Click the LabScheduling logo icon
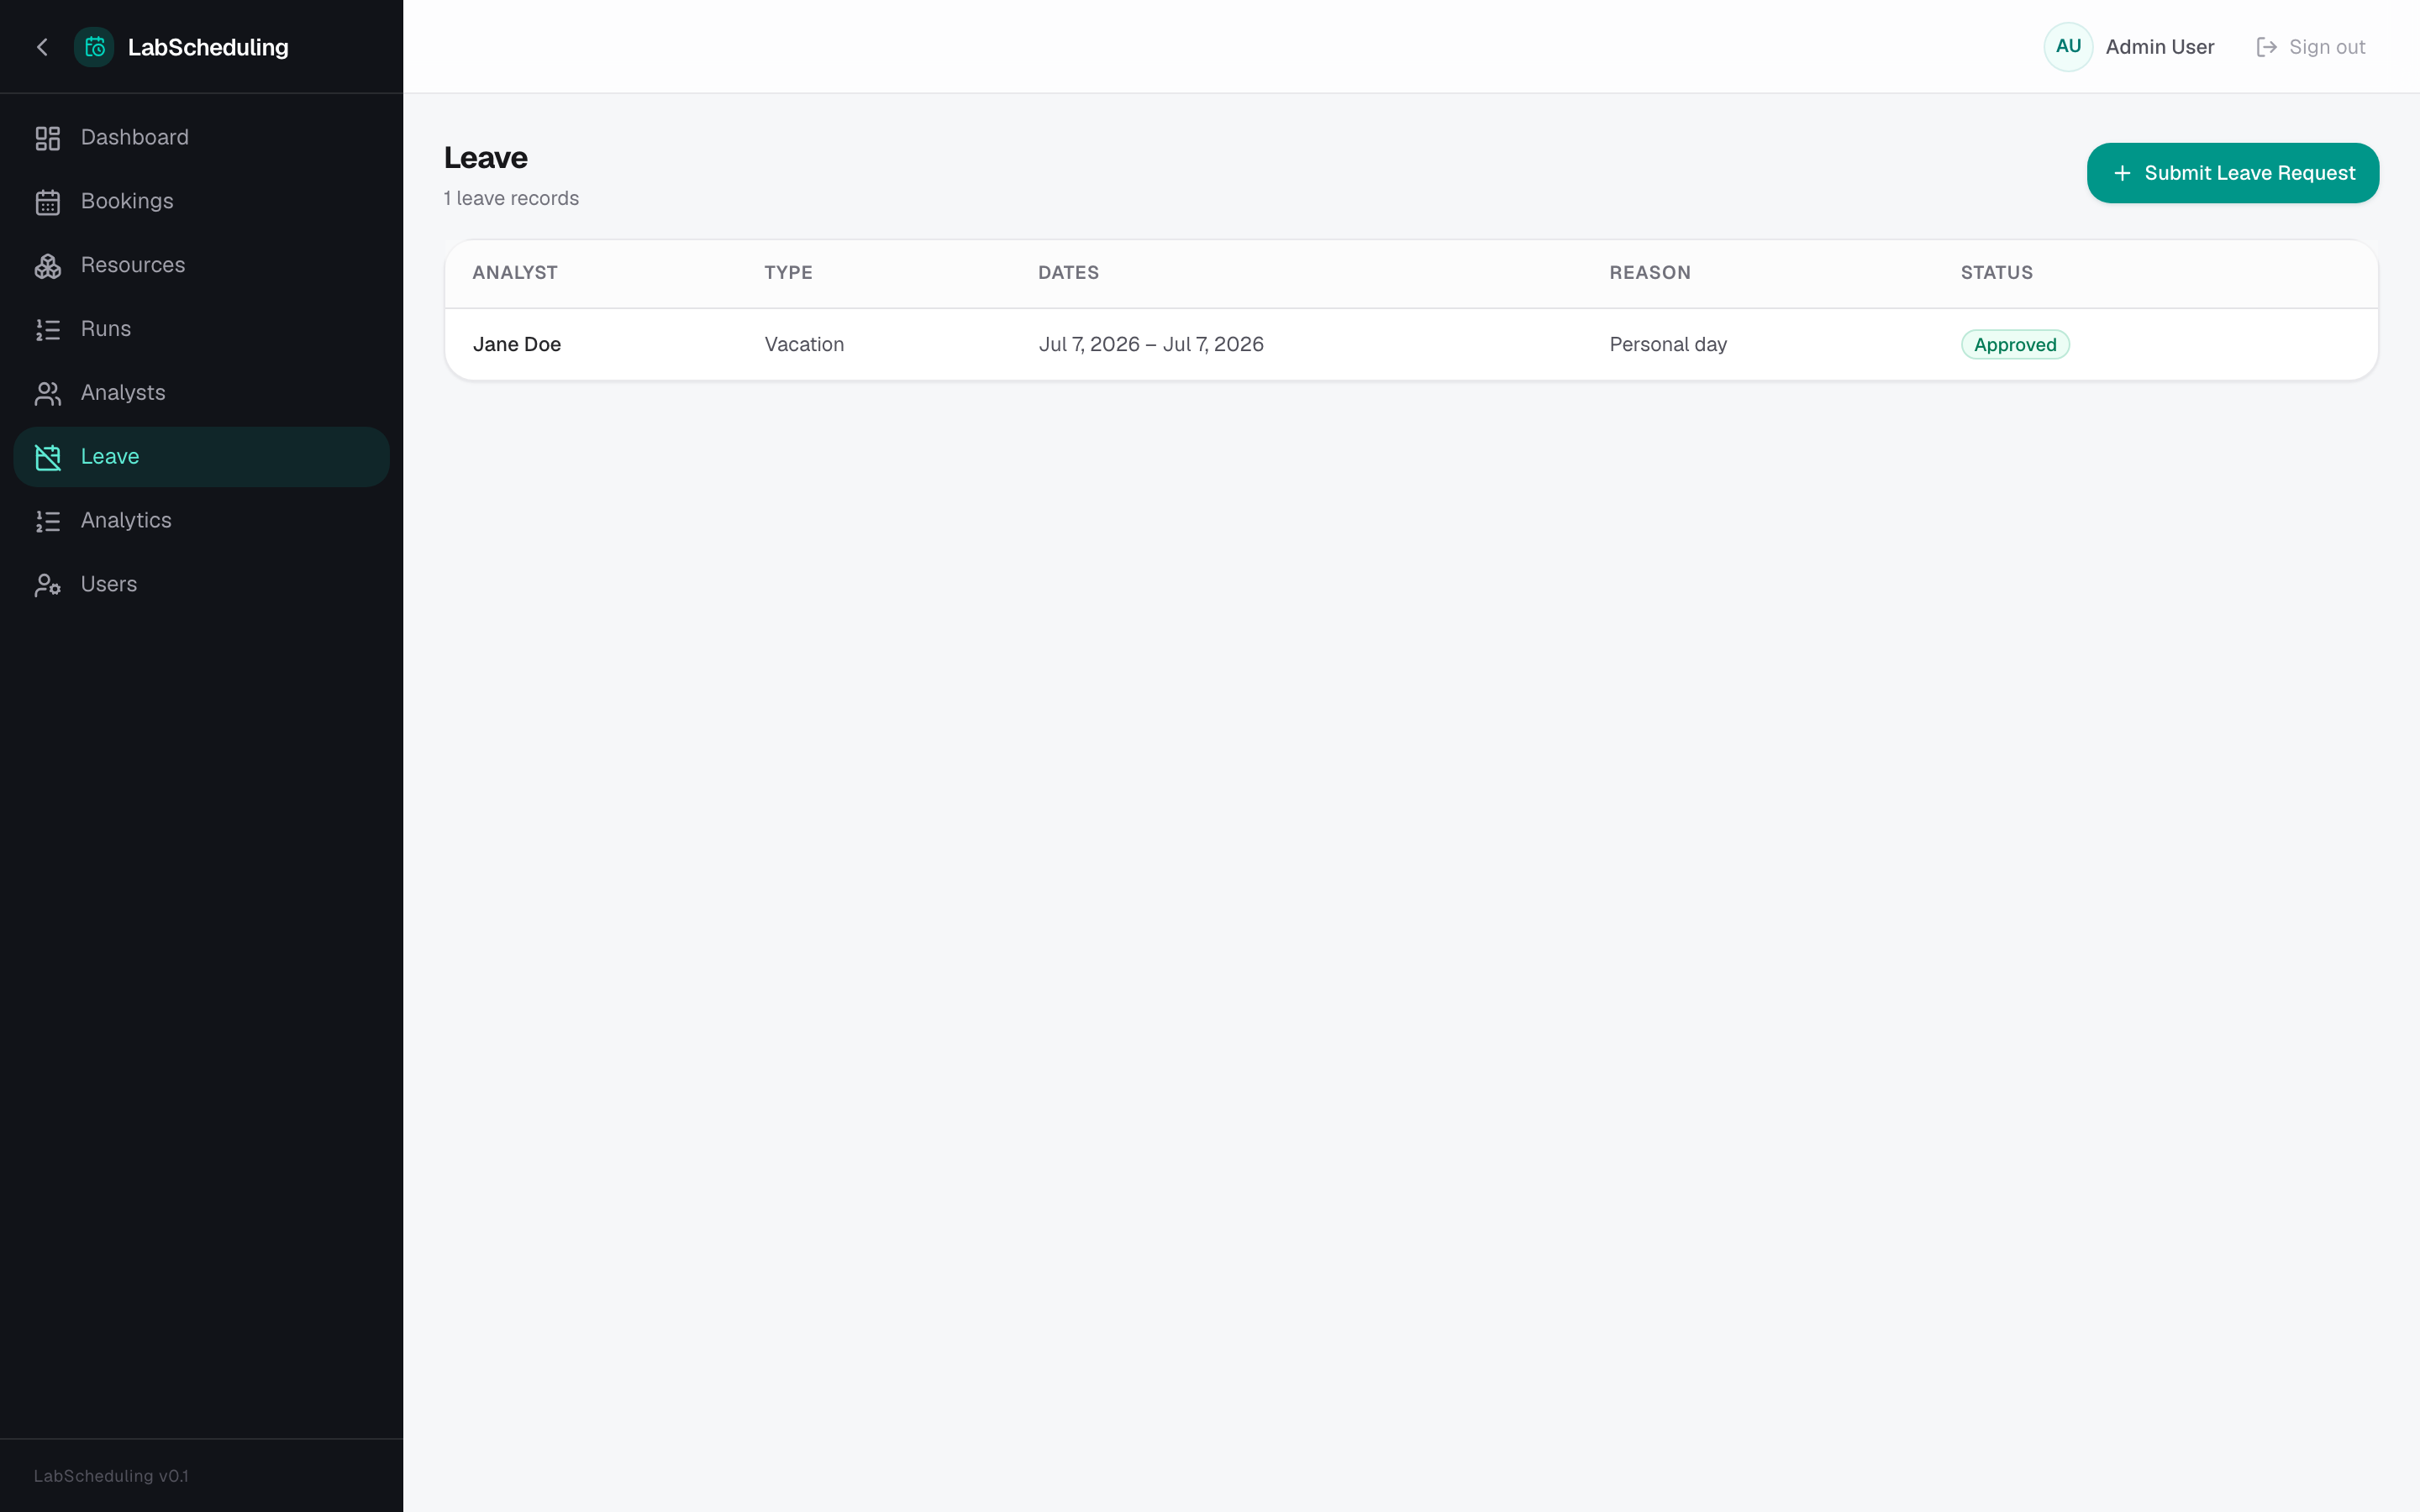2420x1512 pixels. 94,47
